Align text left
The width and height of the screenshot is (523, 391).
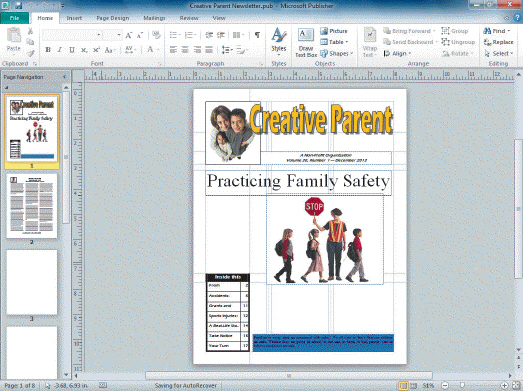[173, 50]
